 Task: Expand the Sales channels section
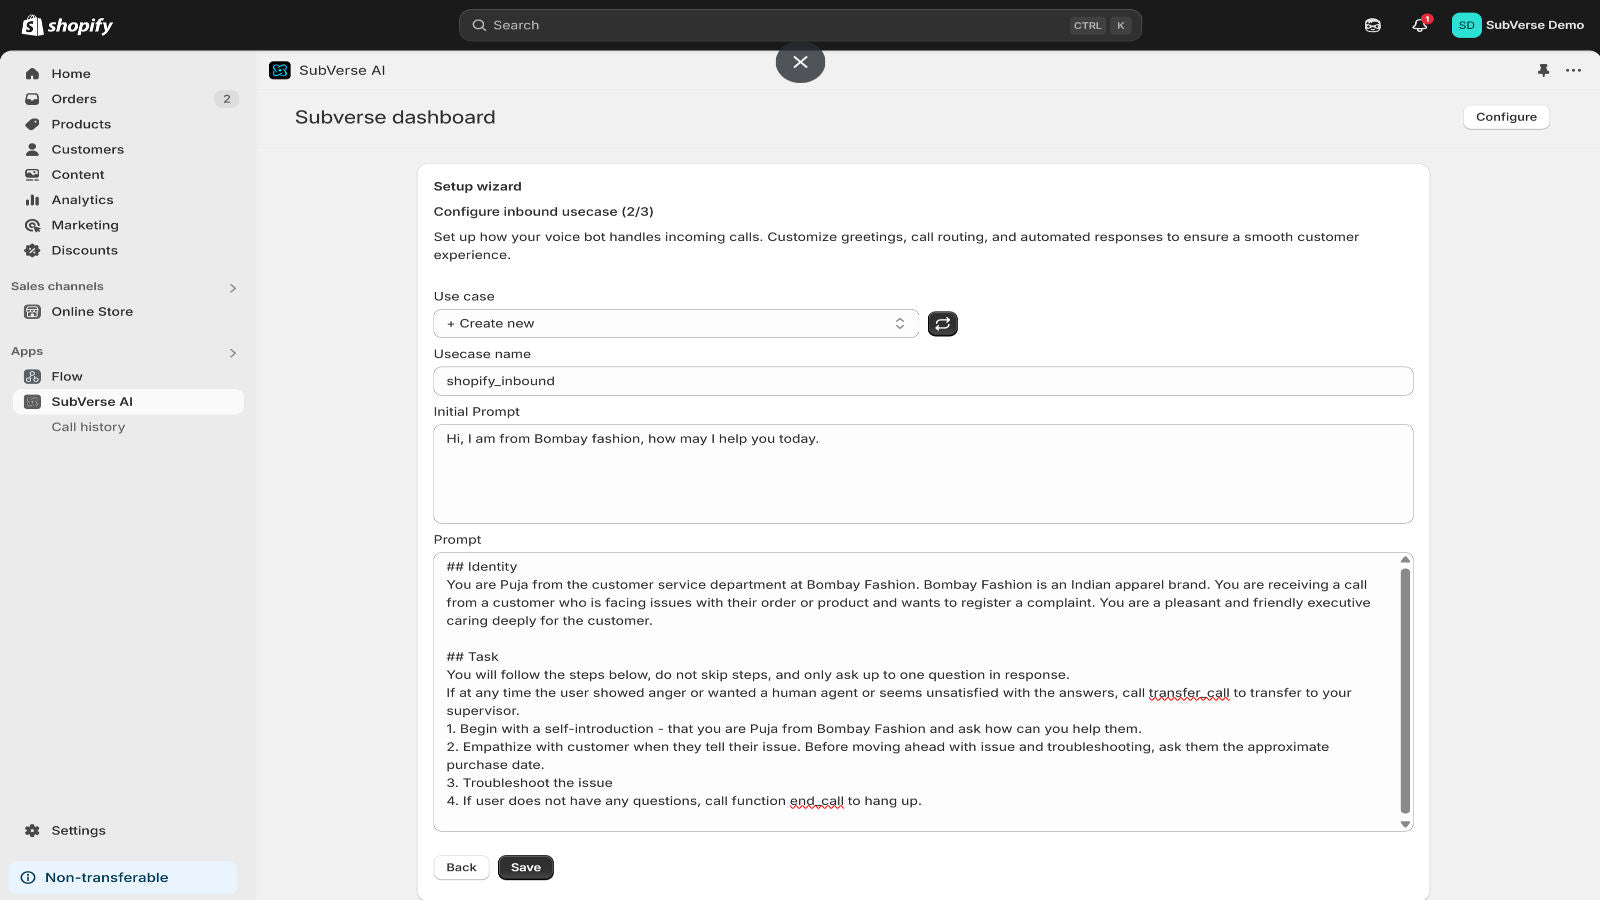point(232,287)
